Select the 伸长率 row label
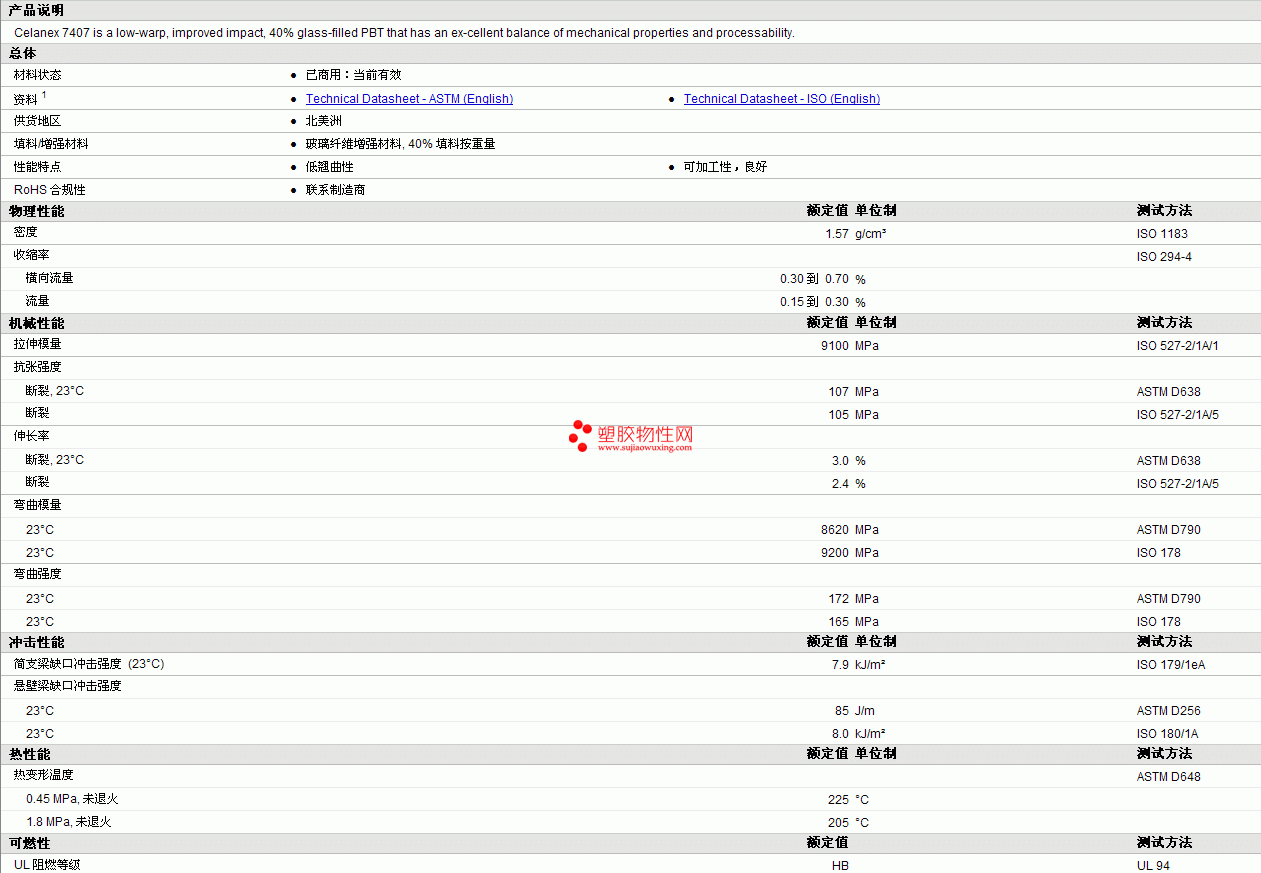Screen dimensions: 1261x873 point(32,436)
